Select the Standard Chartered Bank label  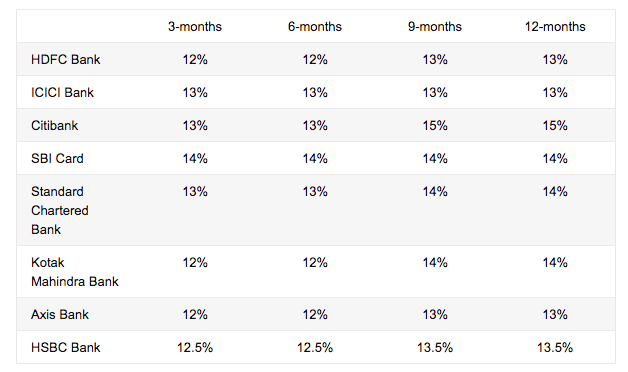coord(60,211)
